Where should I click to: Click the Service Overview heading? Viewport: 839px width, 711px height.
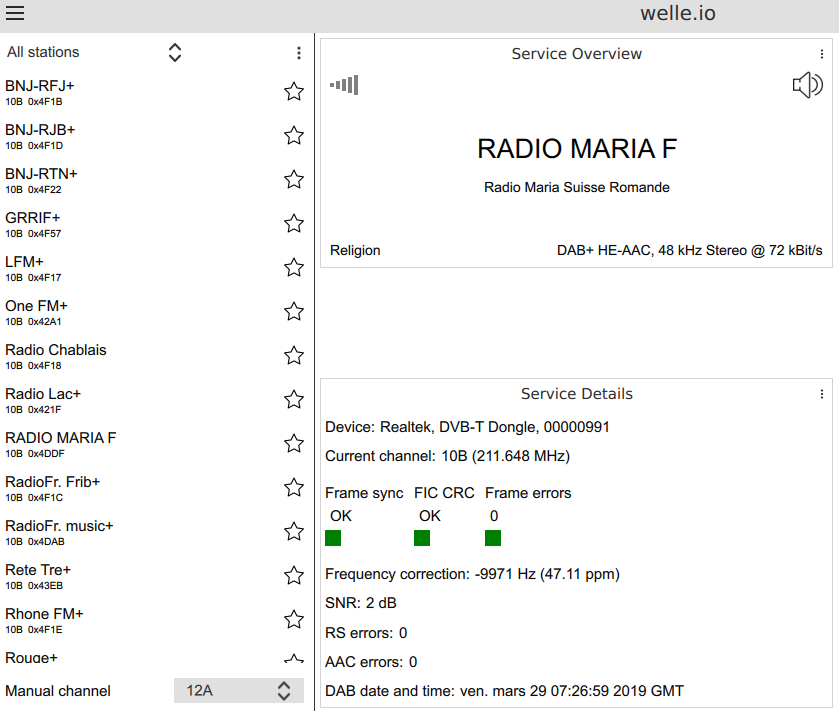576,54
